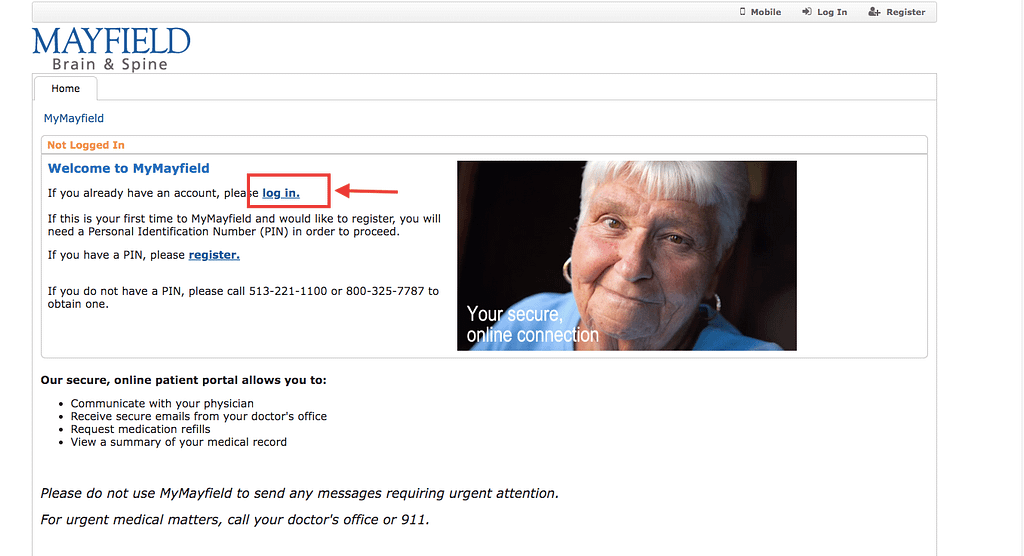Click the 'Not Logged In' status header
The width and height of the screenshot is (1024, 556).
86,145
